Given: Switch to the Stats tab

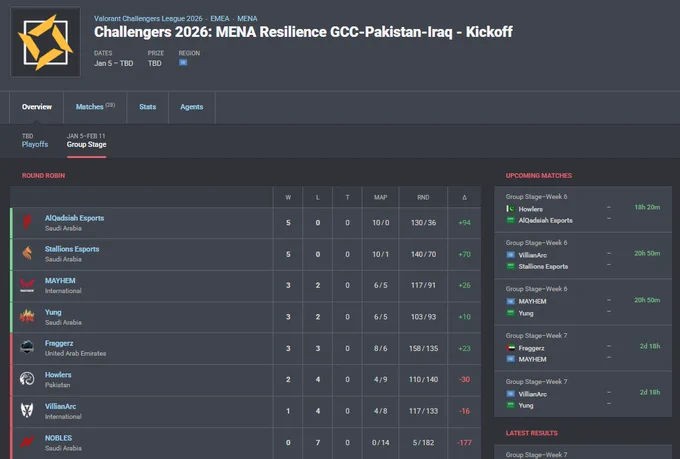Looking at the screenshot, I should pyautogui.click(x=147, y=107).
